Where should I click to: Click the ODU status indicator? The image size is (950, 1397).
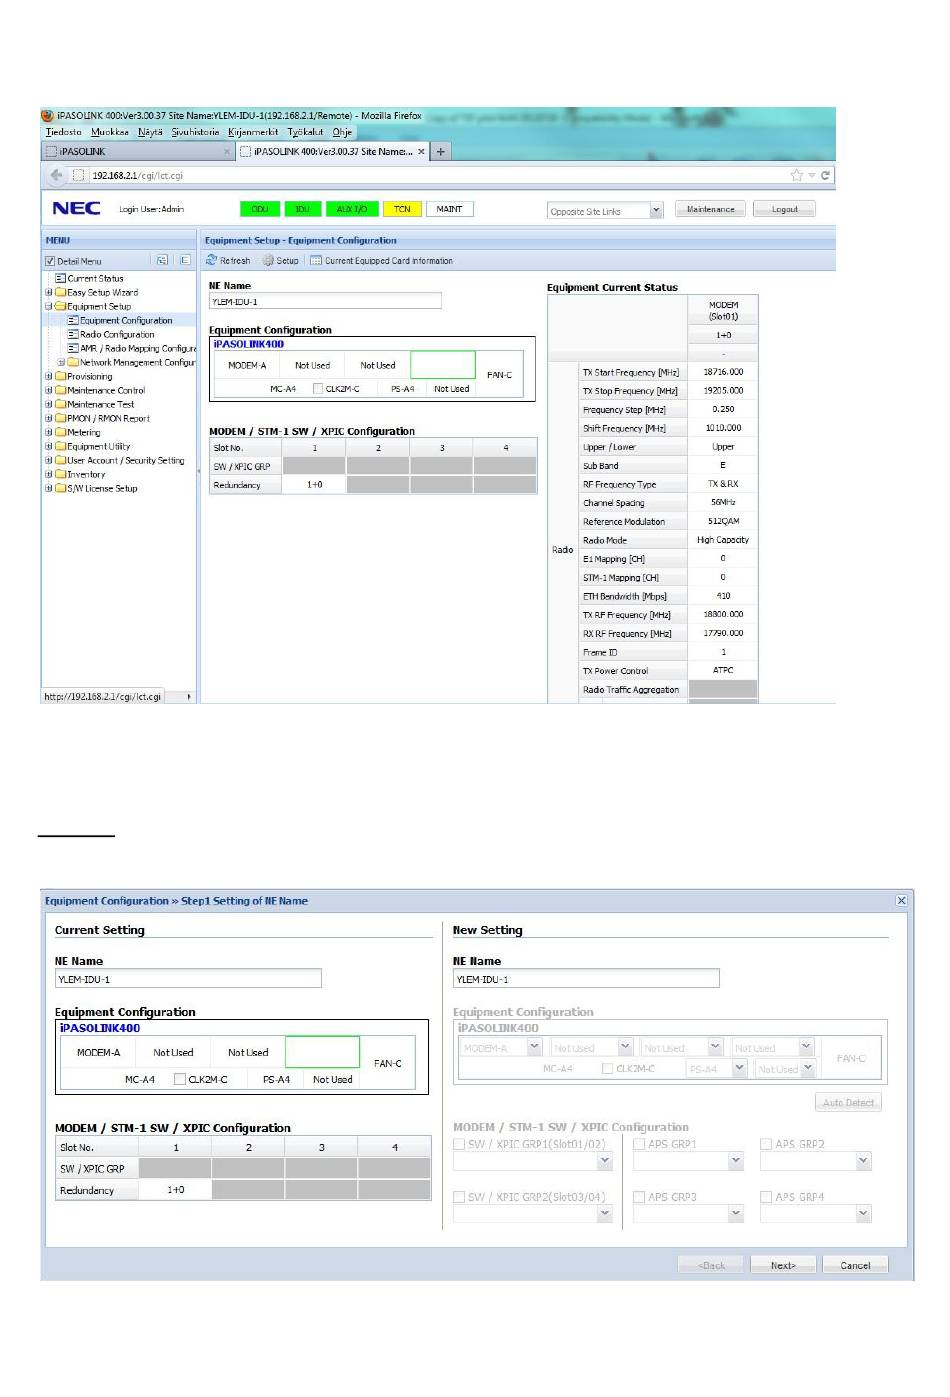(x=260, y=209)
